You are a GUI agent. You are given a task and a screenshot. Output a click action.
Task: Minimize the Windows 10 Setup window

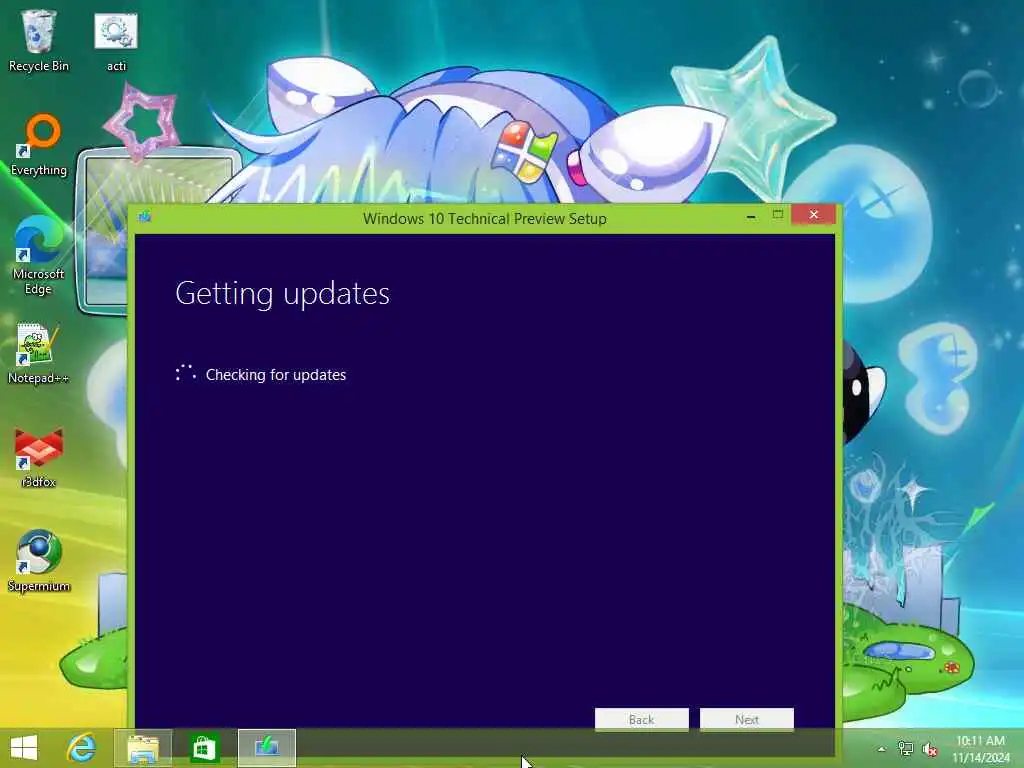click(x=751, y=215)
